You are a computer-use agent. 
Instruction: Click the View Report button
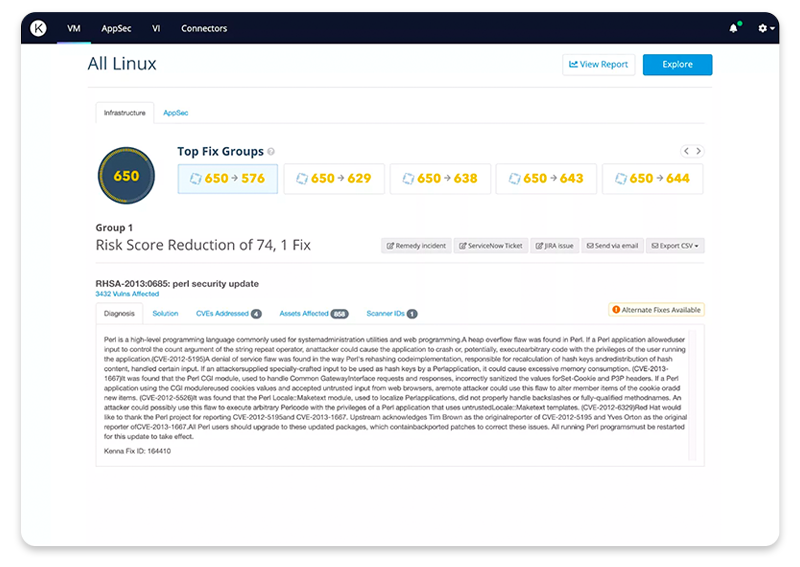point(598,64)
